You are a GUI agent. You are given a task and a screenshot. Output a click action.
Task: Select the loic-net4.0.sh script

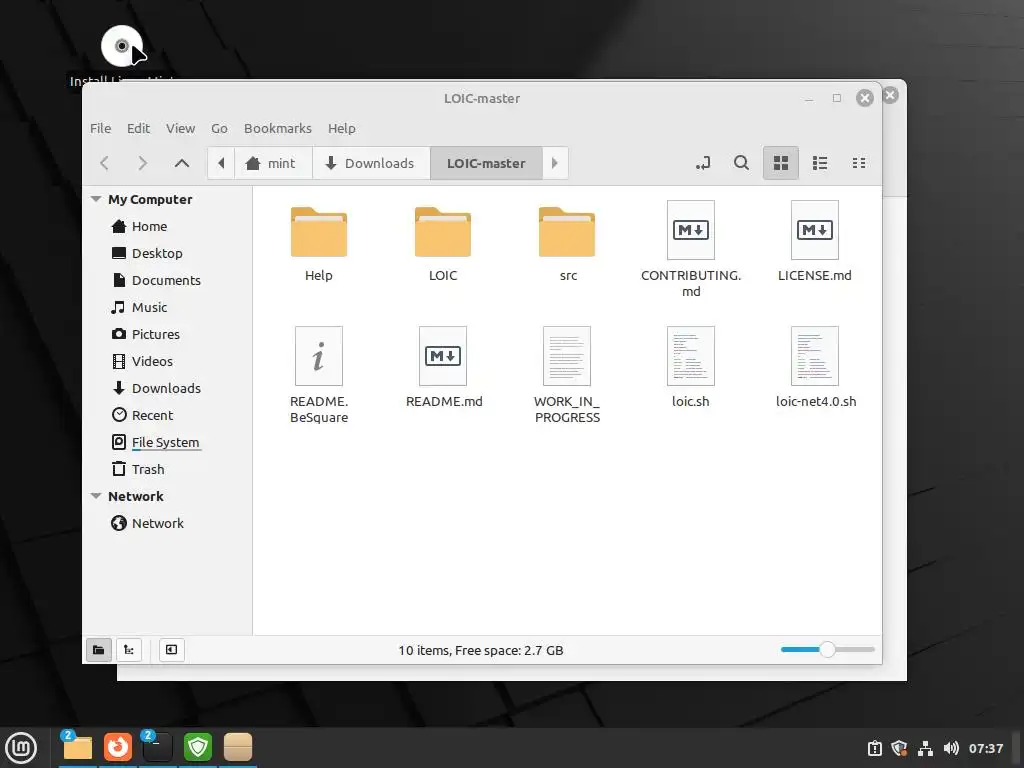[x=815, y=367]
